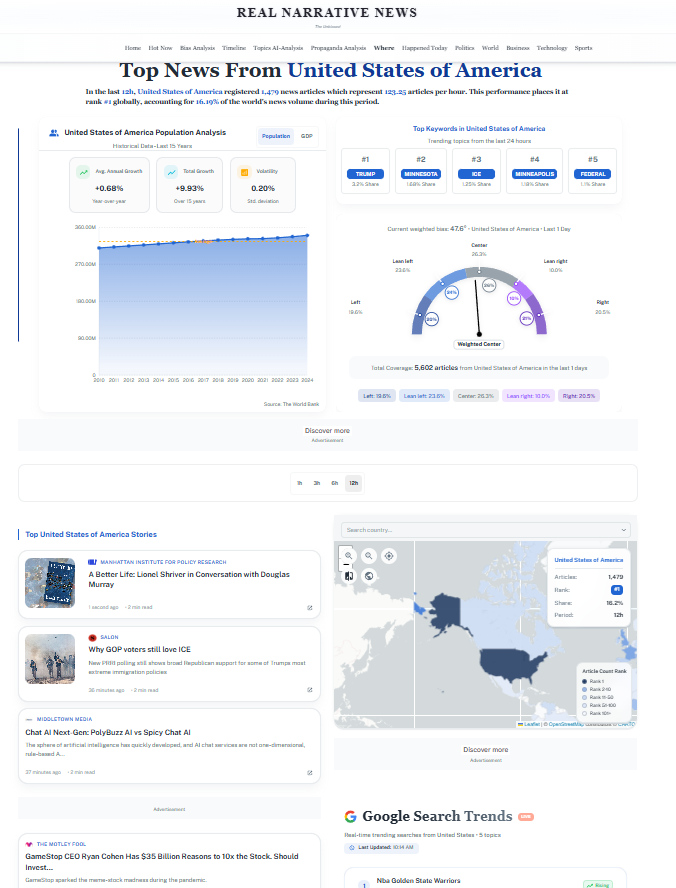Select the 12h time period

point(354,483)
